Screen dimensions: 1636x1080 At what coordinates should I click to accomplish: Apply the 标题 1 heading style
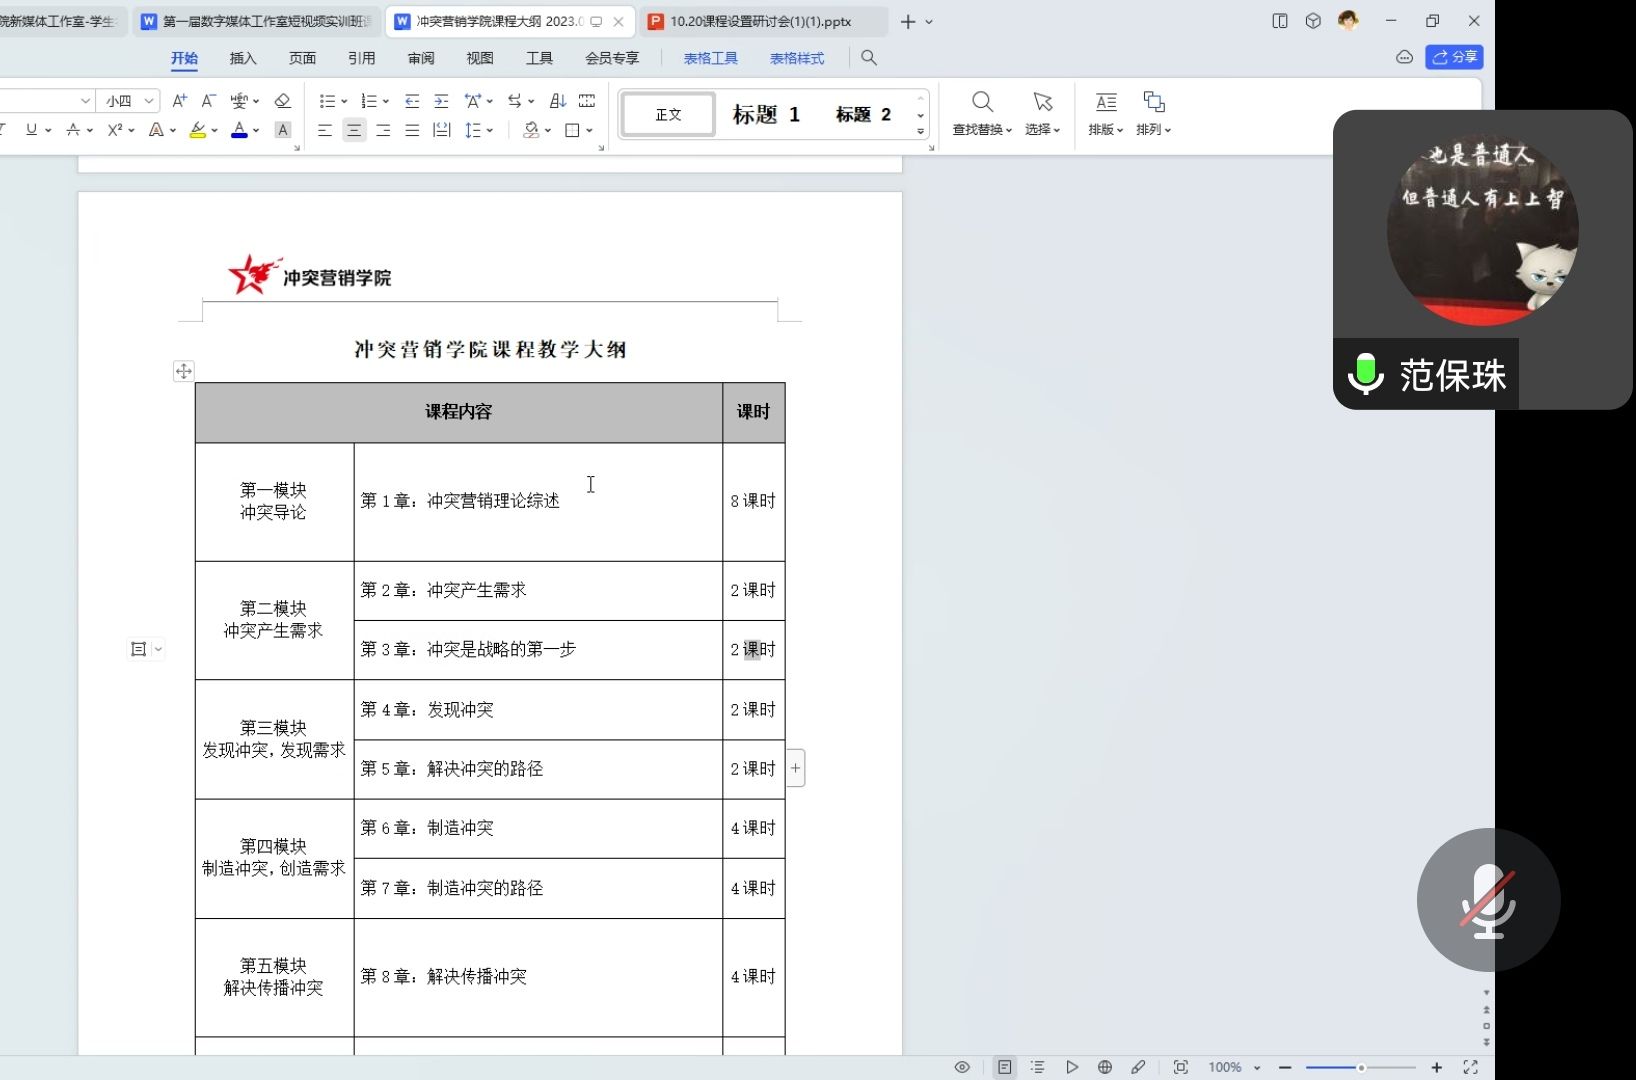(766, 114)
